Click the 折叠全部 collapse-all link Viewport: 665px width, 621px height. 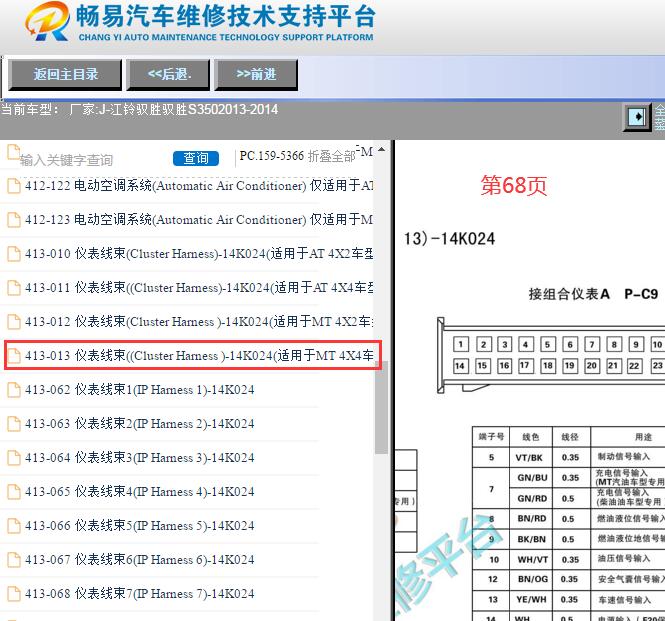click(331, 156)
